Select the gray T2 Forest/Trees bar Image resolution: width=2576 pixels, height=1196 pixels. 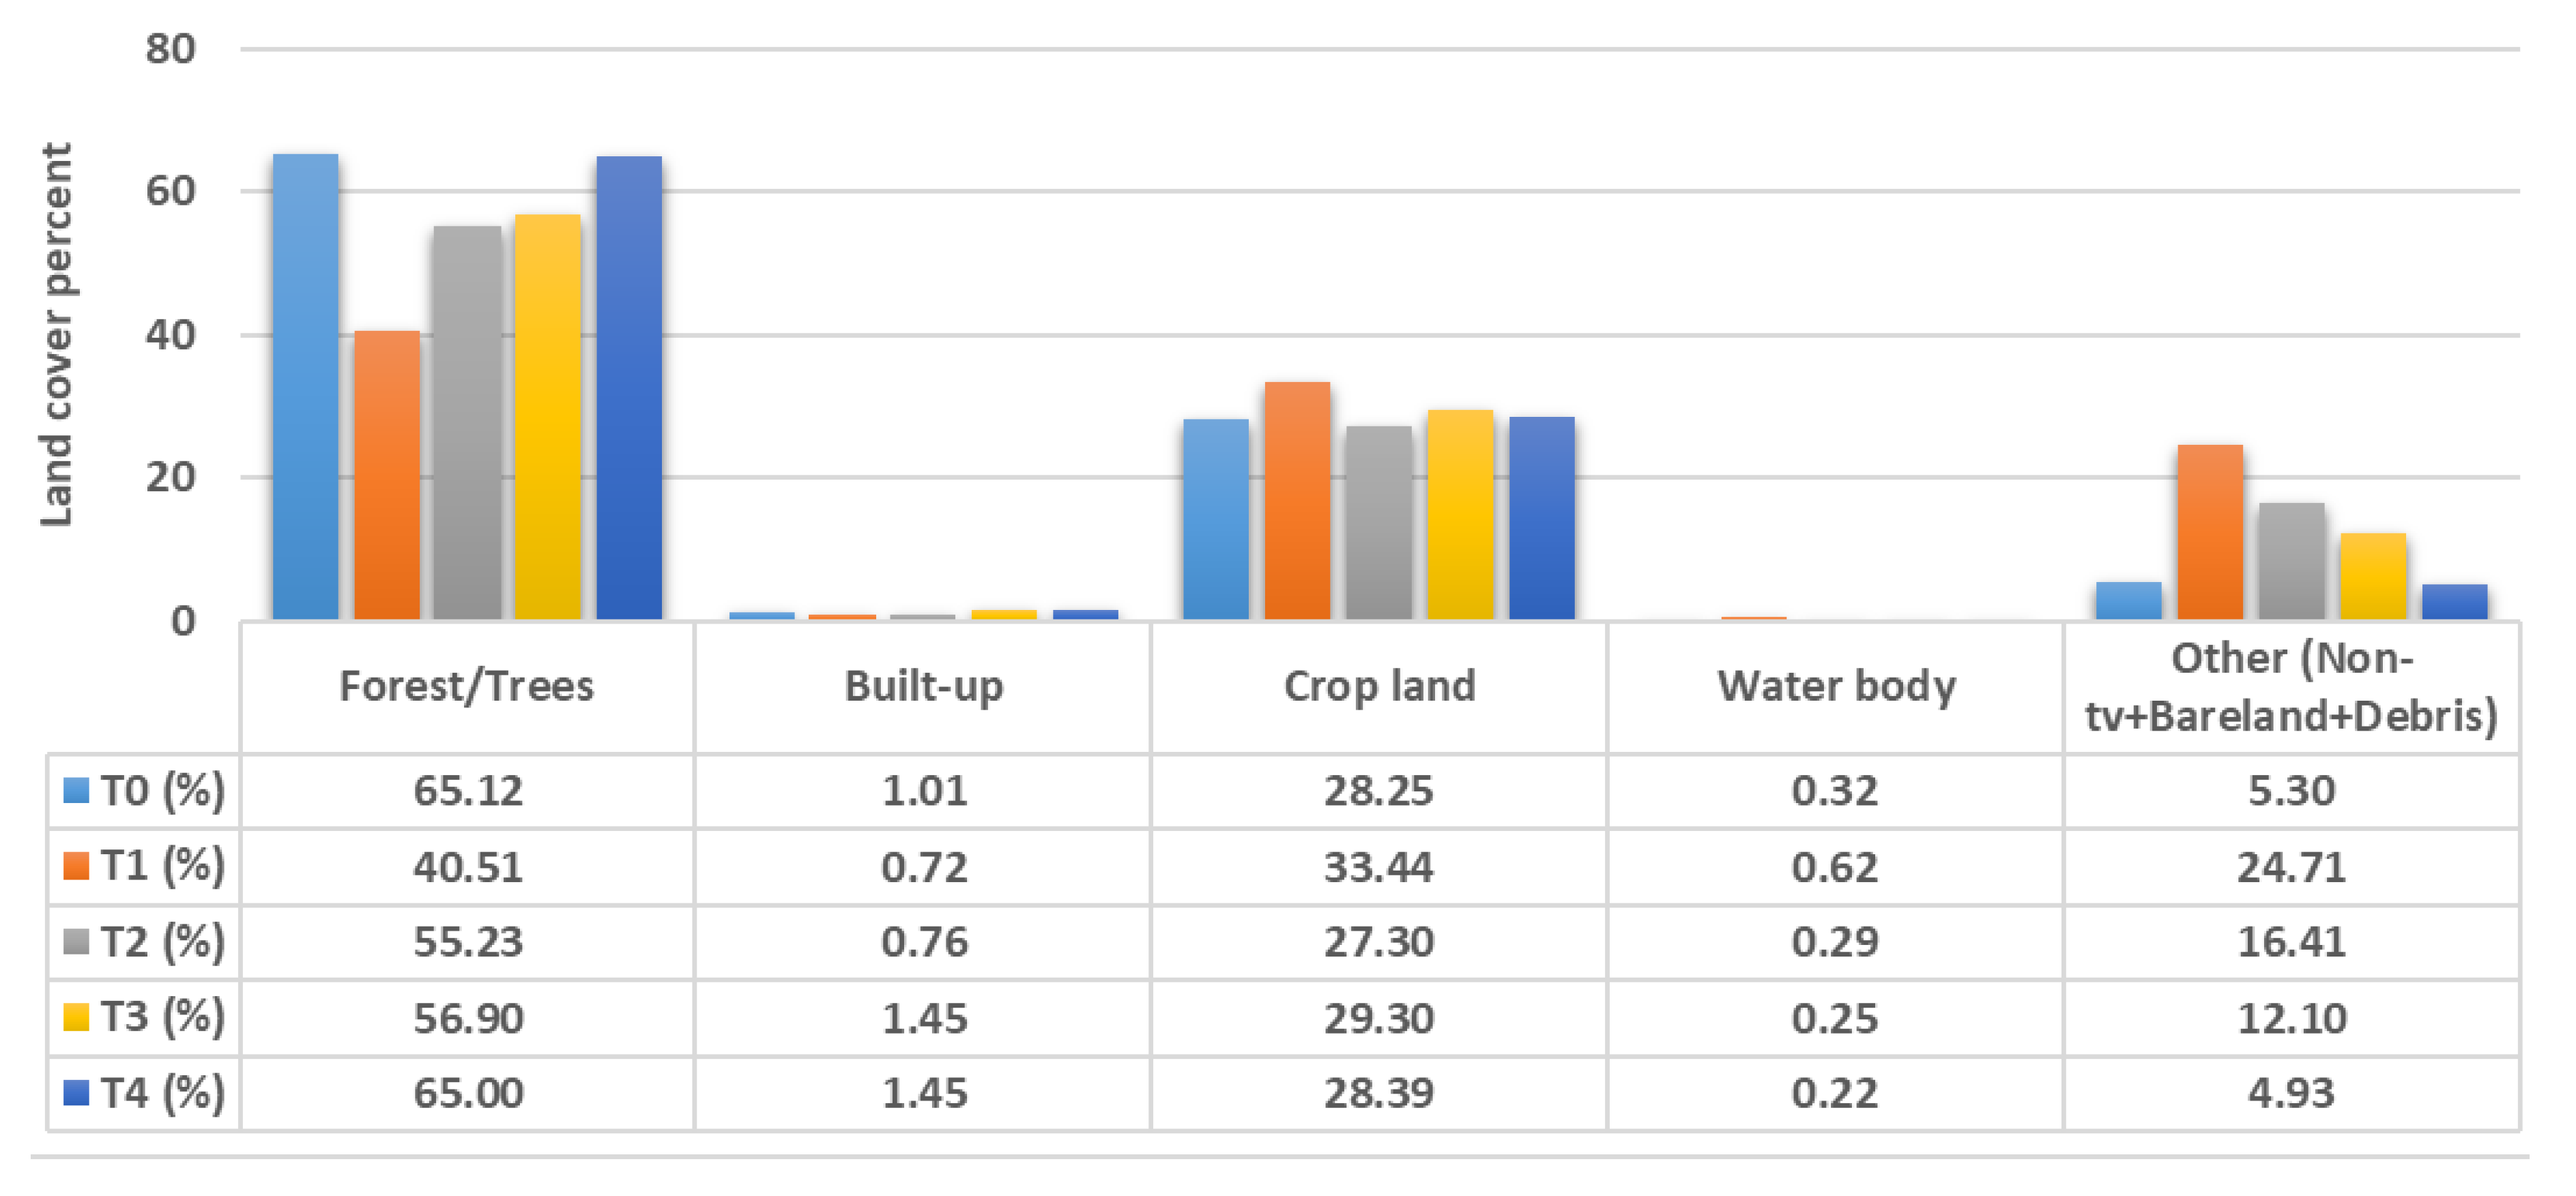click(468, 423)
